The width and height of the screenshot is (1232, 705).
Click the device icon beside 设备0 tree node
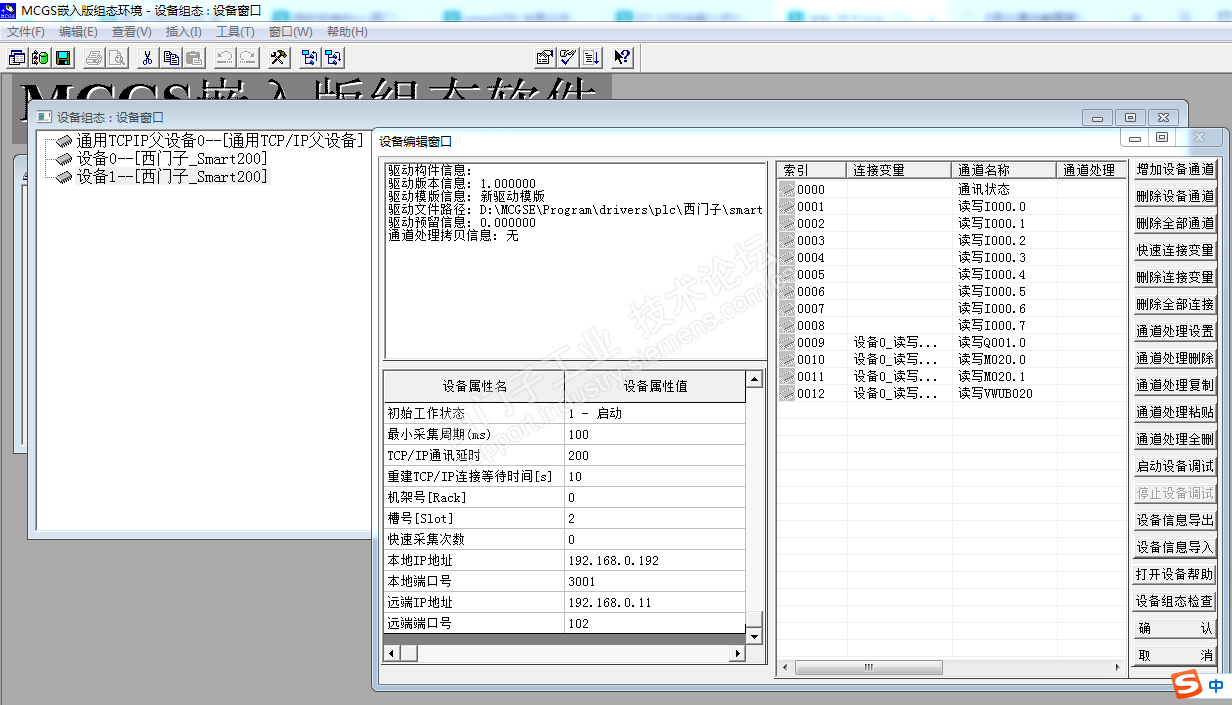tap(64, 159)
